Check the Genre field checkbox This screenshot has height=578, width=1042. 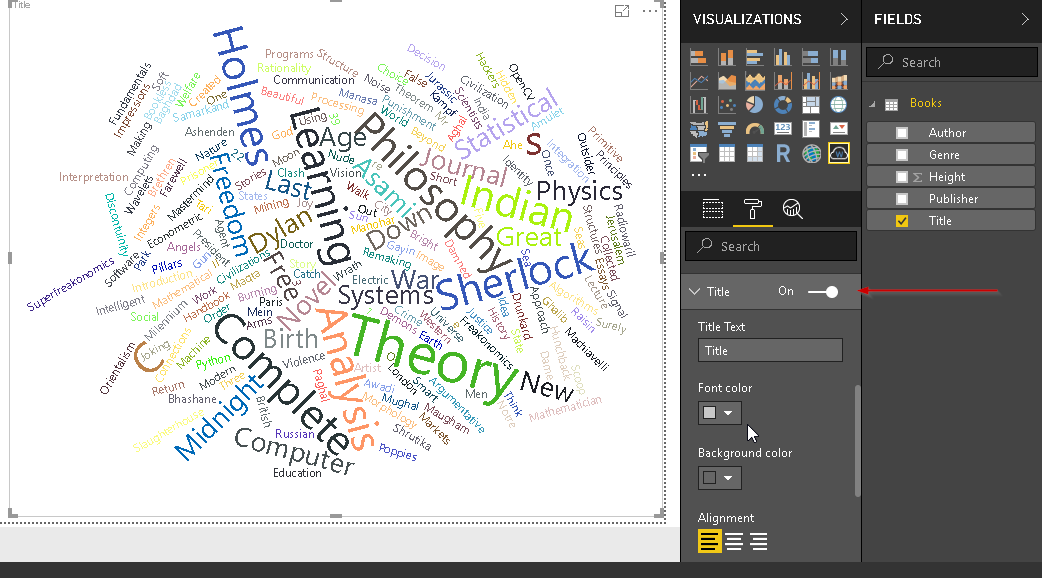click(x=902, y=155)
